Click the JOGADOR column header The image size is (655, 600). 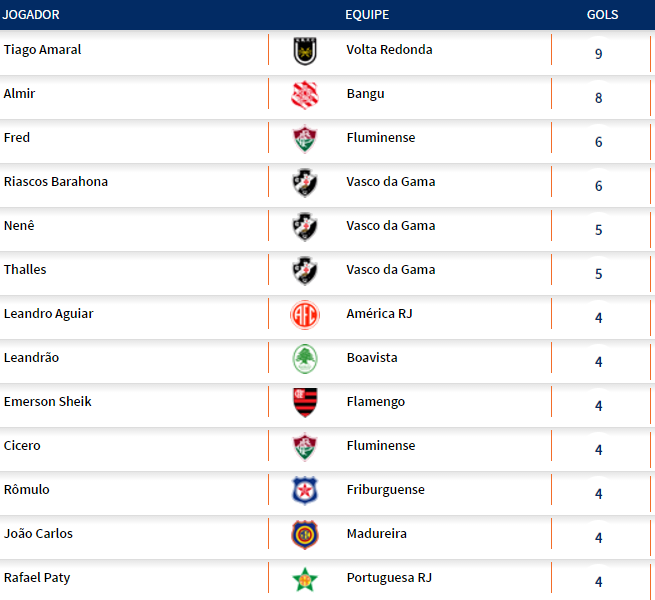pos(32,15)
